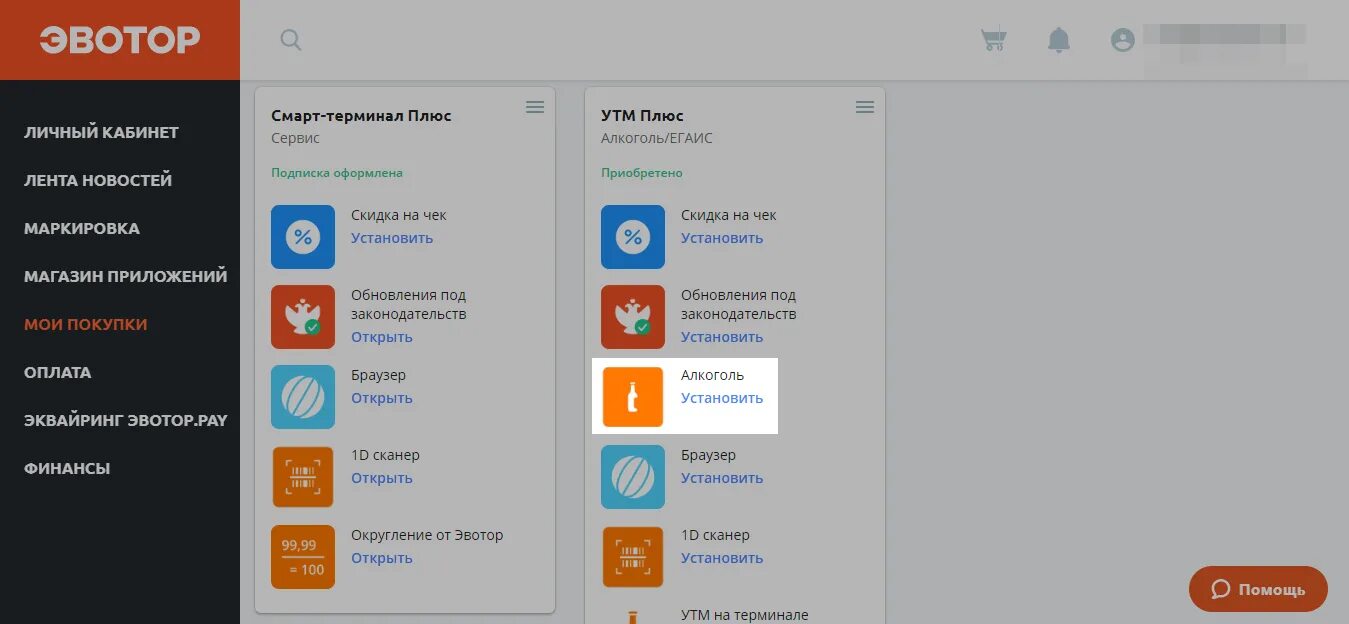1349x624 pixels.
Task: Open Округление от Эвотор app
Action: 382,558
